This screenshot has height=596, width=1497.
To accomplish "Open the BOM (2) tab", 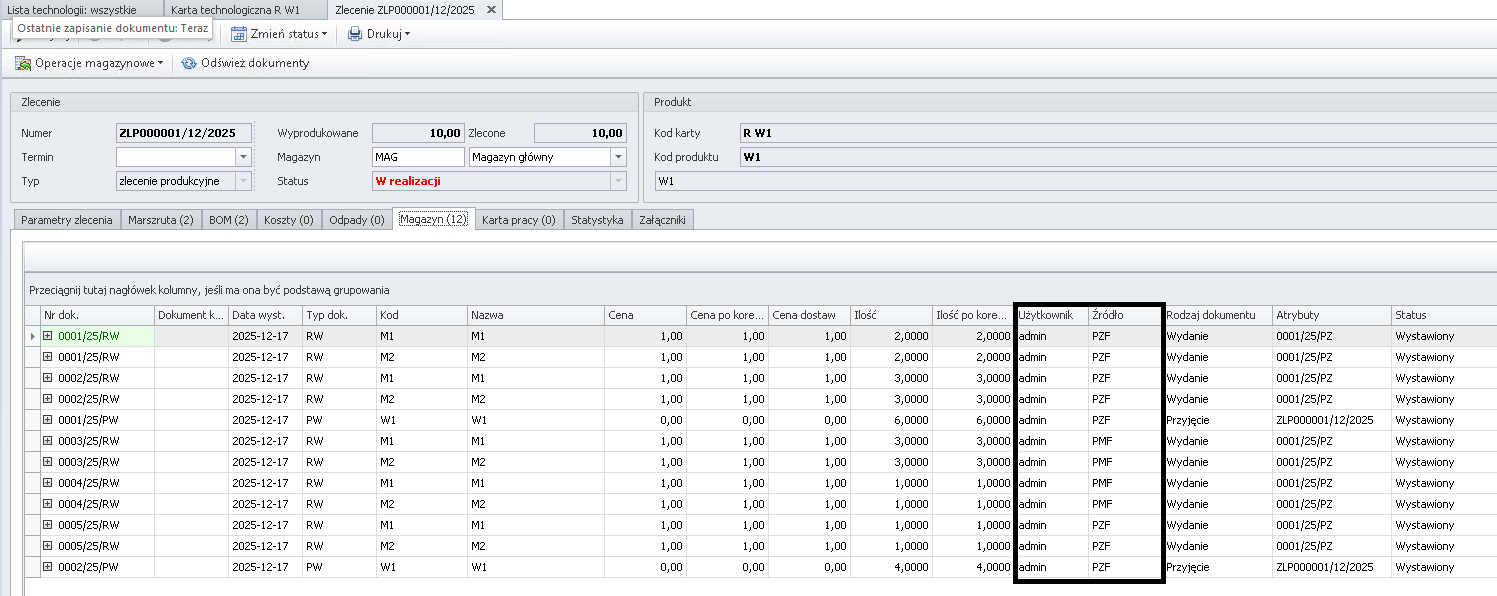I will coord(228,220).
